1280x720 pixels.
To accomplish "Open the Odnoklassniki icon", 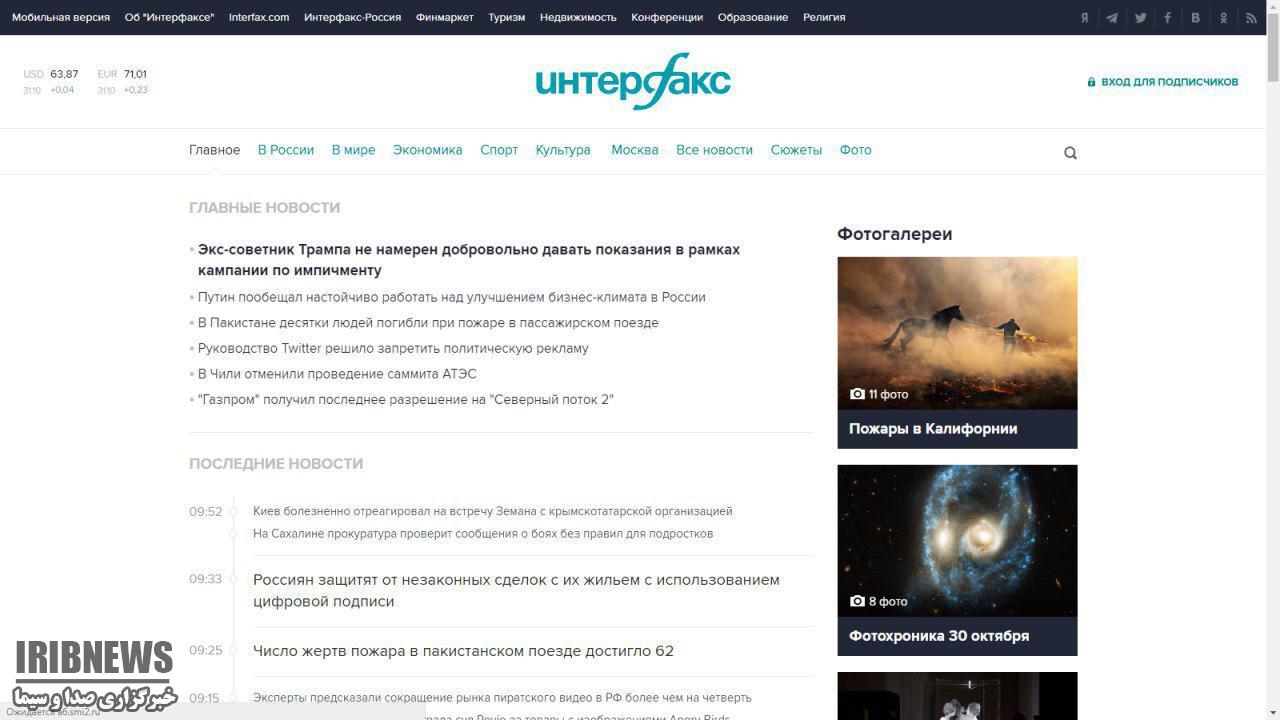I will [x=1223, y=18].
